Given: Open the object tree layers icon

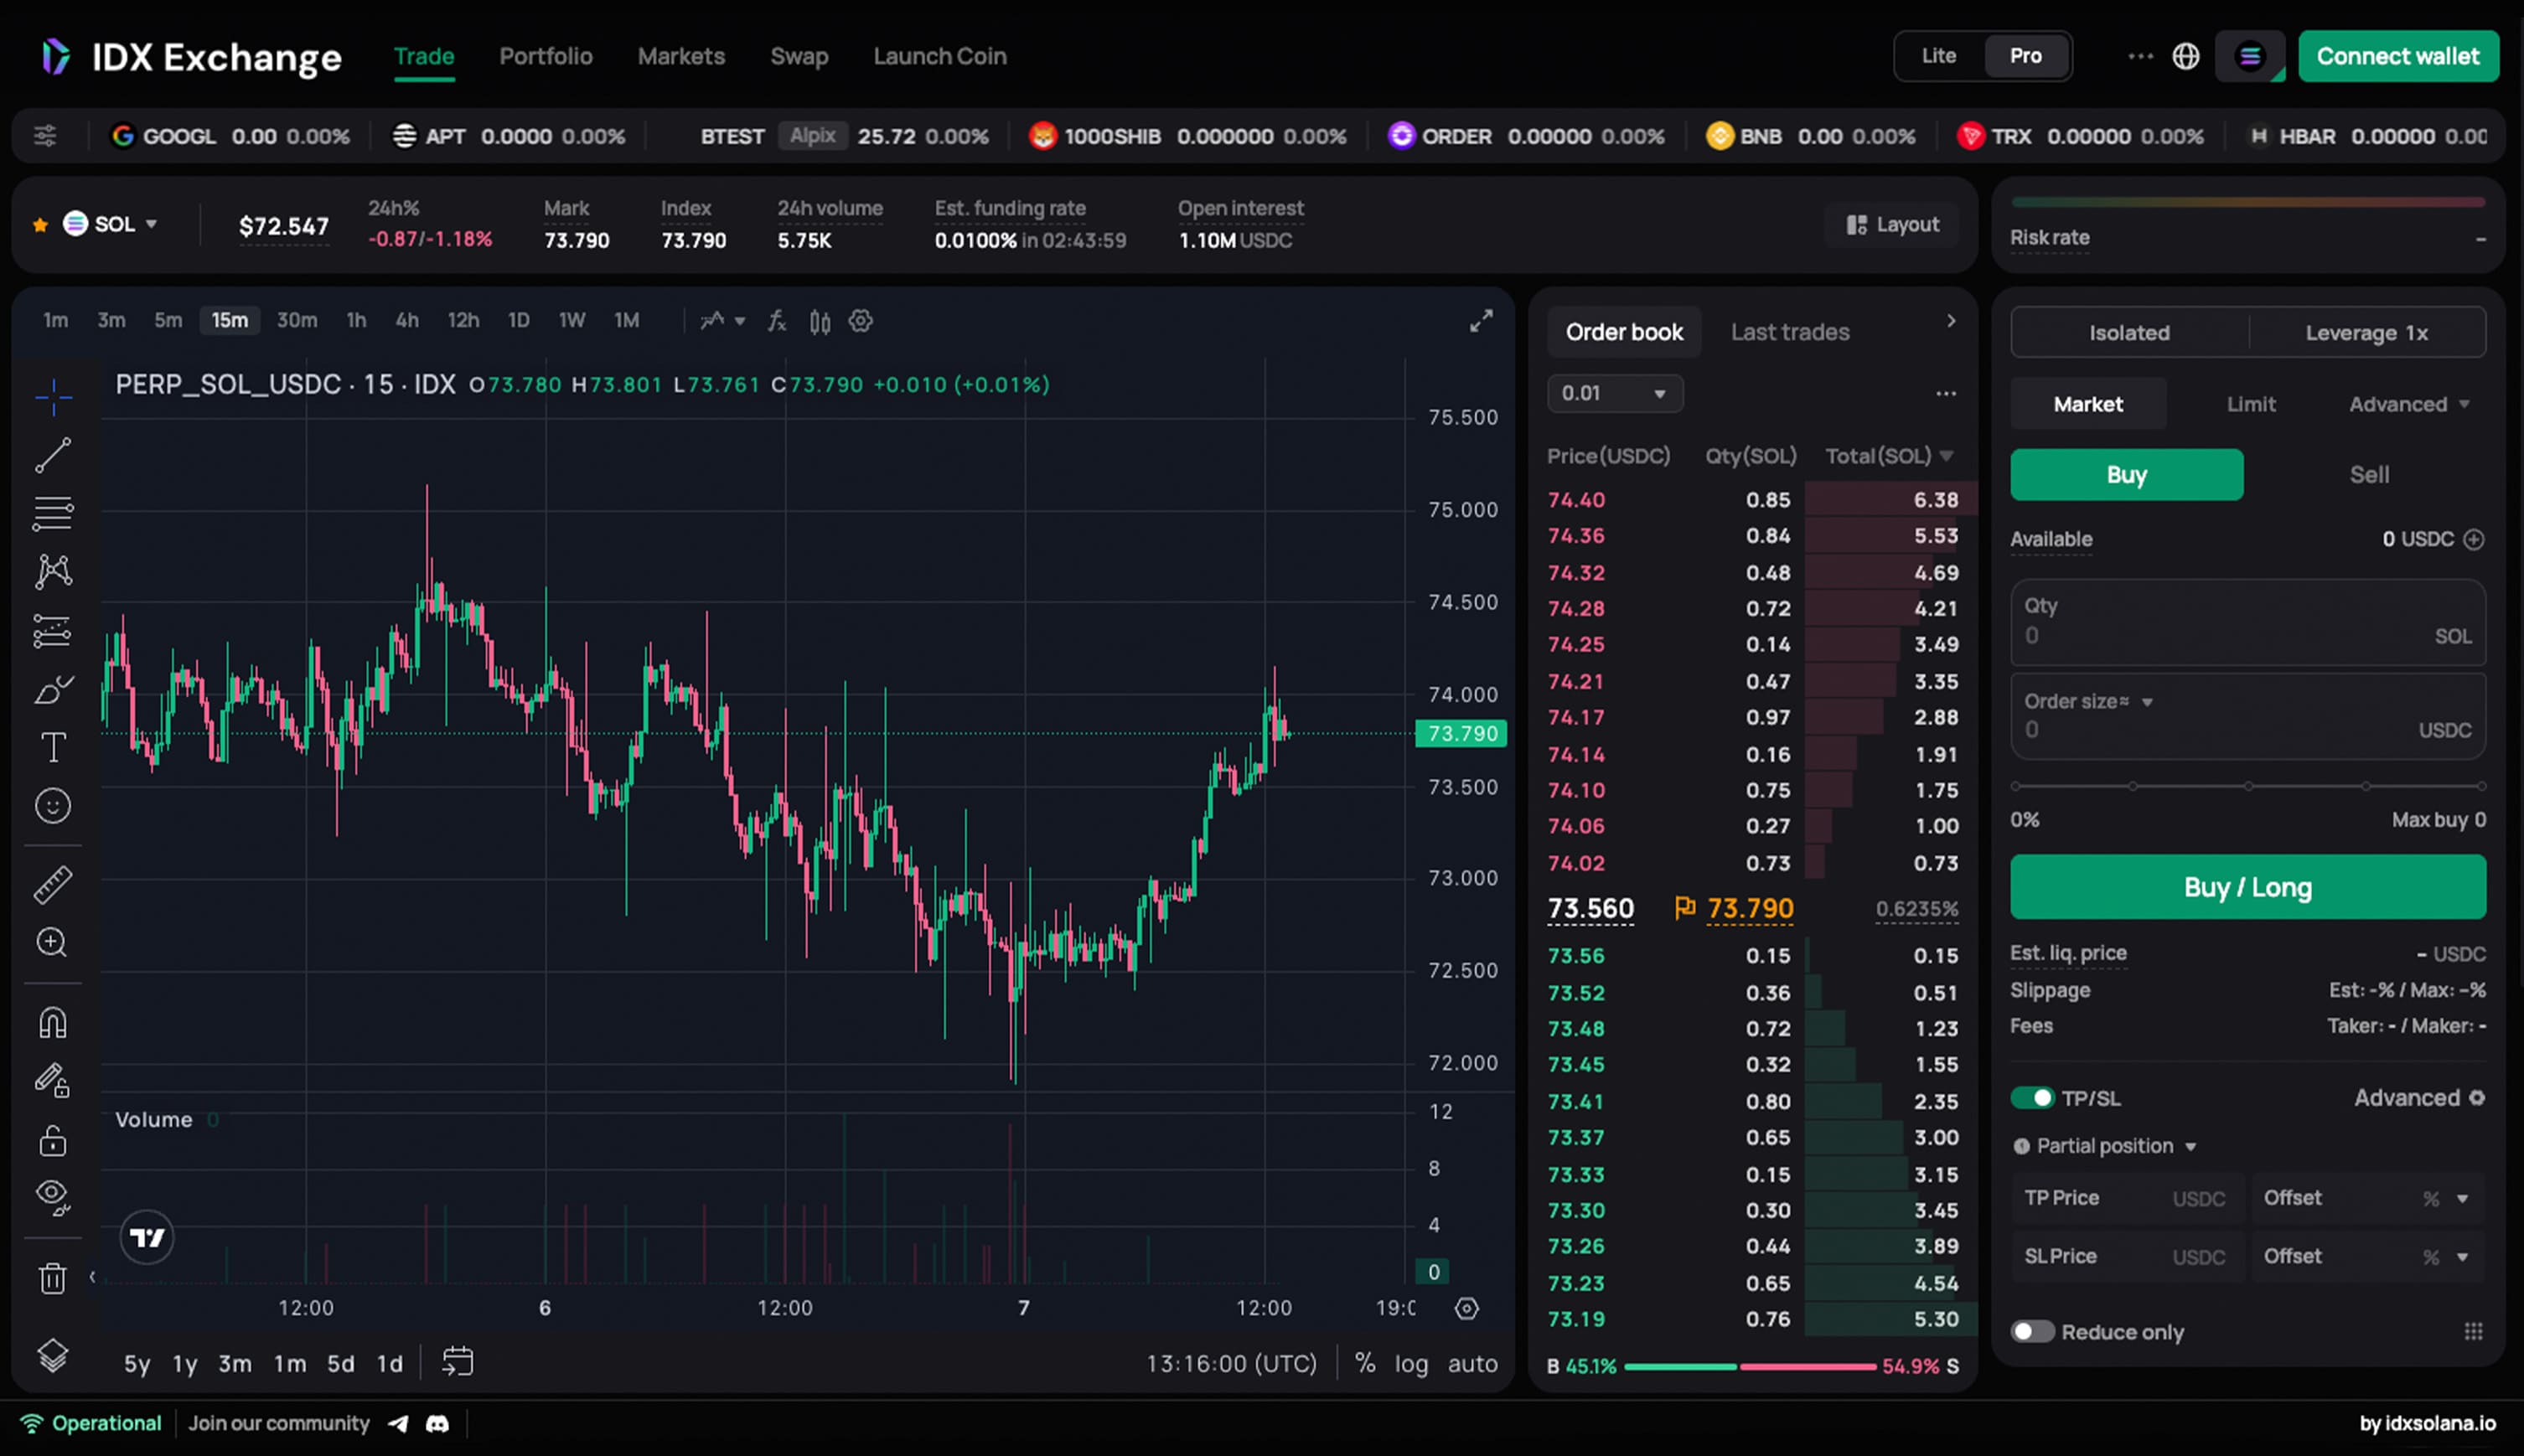Looking at the screenshot, I should (53, 1355).
